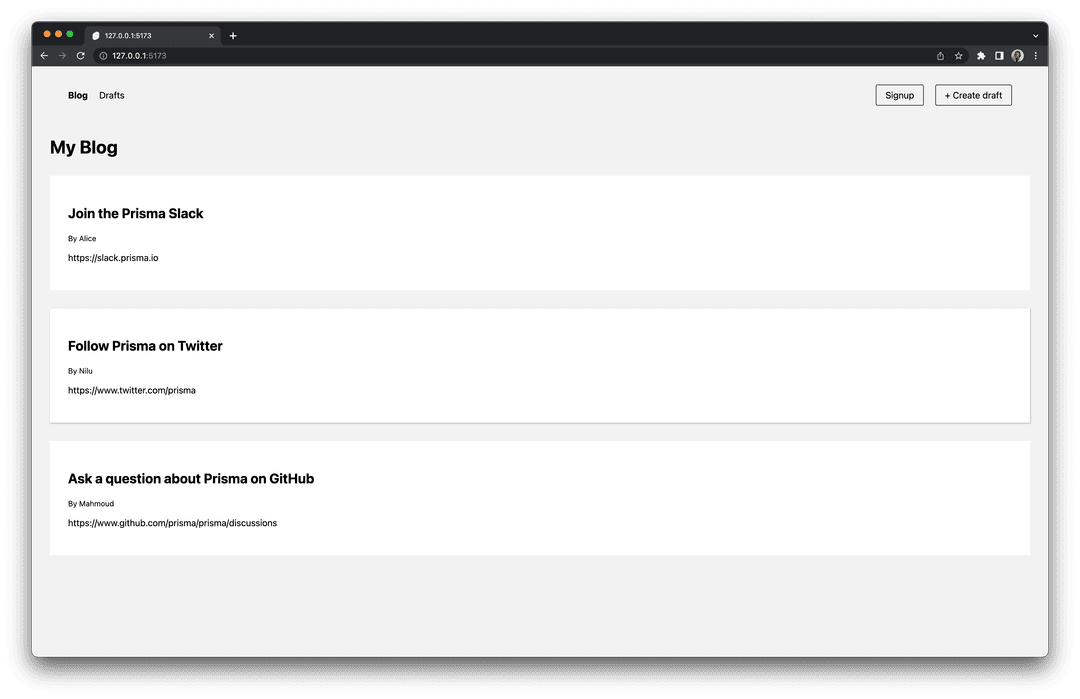Open a new browser tab with the plus
This screenshot has height=699, width=1080.
(233, 35)
